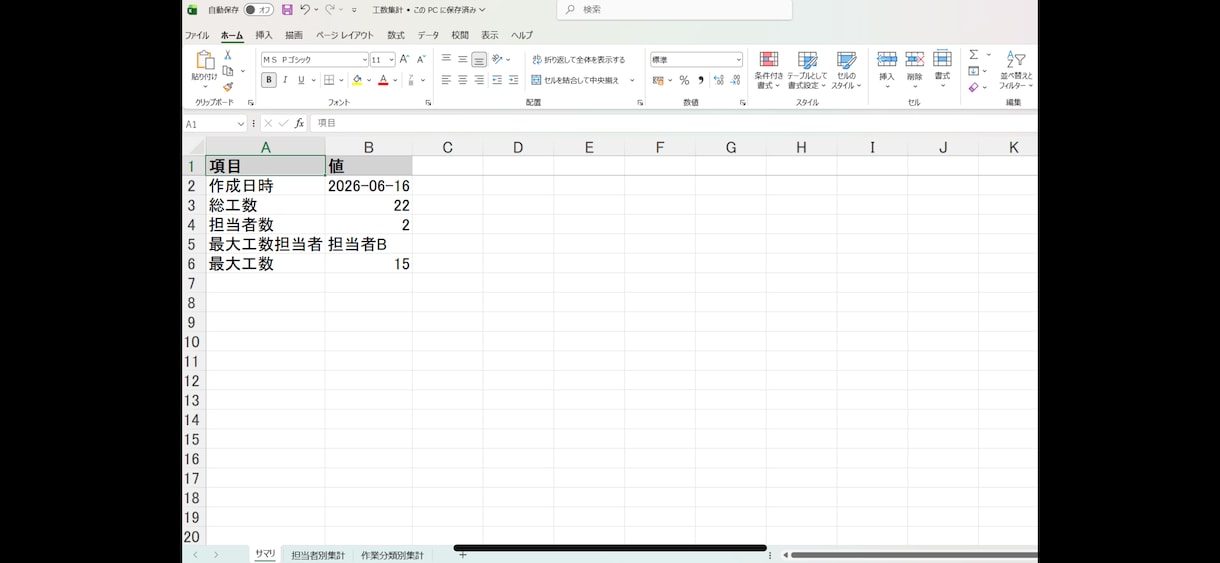Click the Format Painter brush icon

(x=228, y=87)
